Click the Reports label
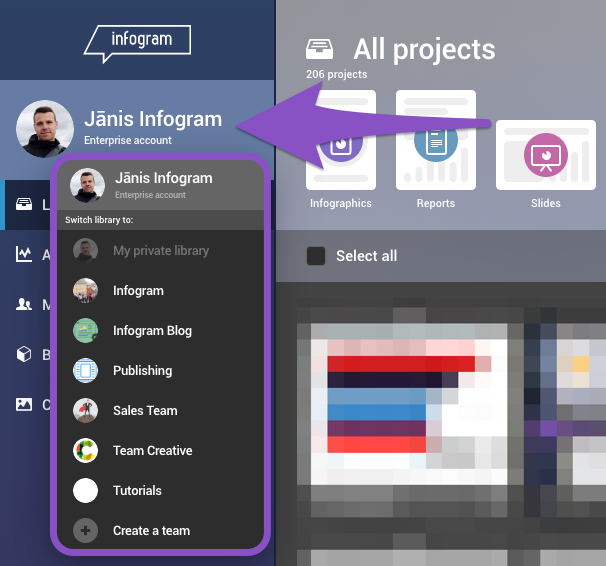 pos(436,203)
